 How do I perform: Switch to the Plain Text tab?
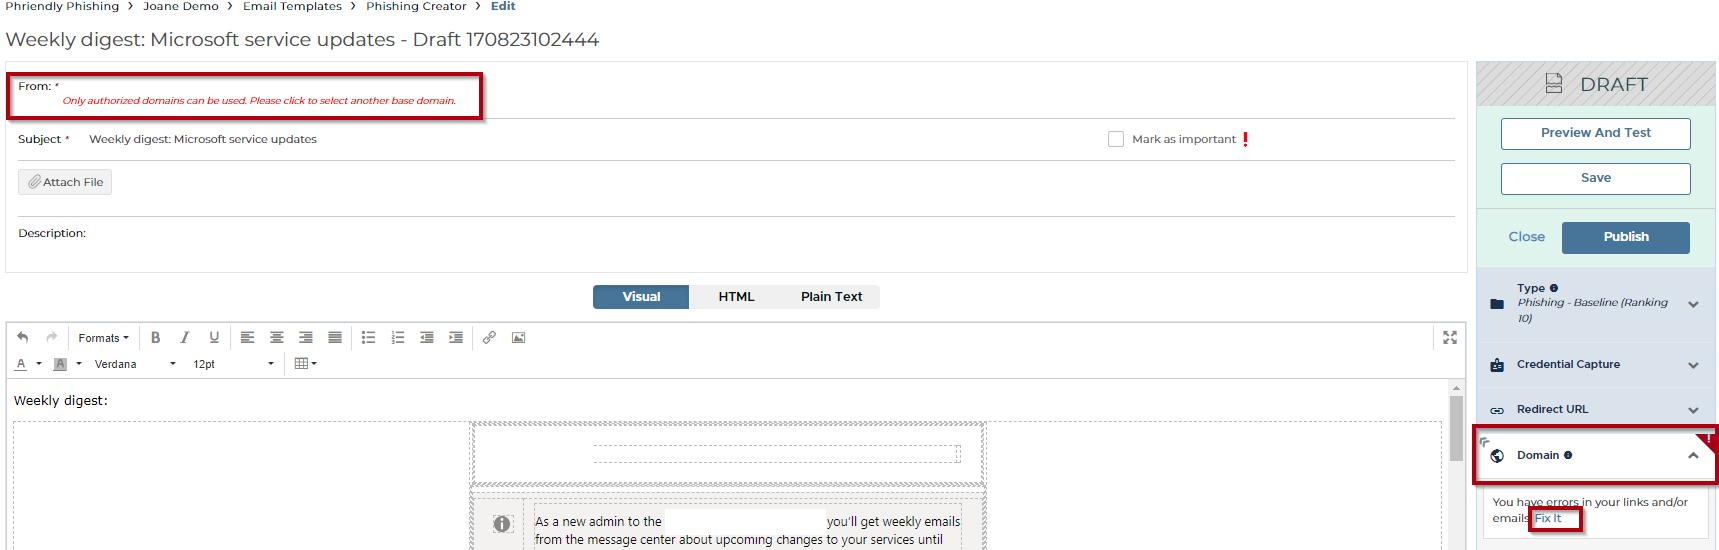(831, 297)
